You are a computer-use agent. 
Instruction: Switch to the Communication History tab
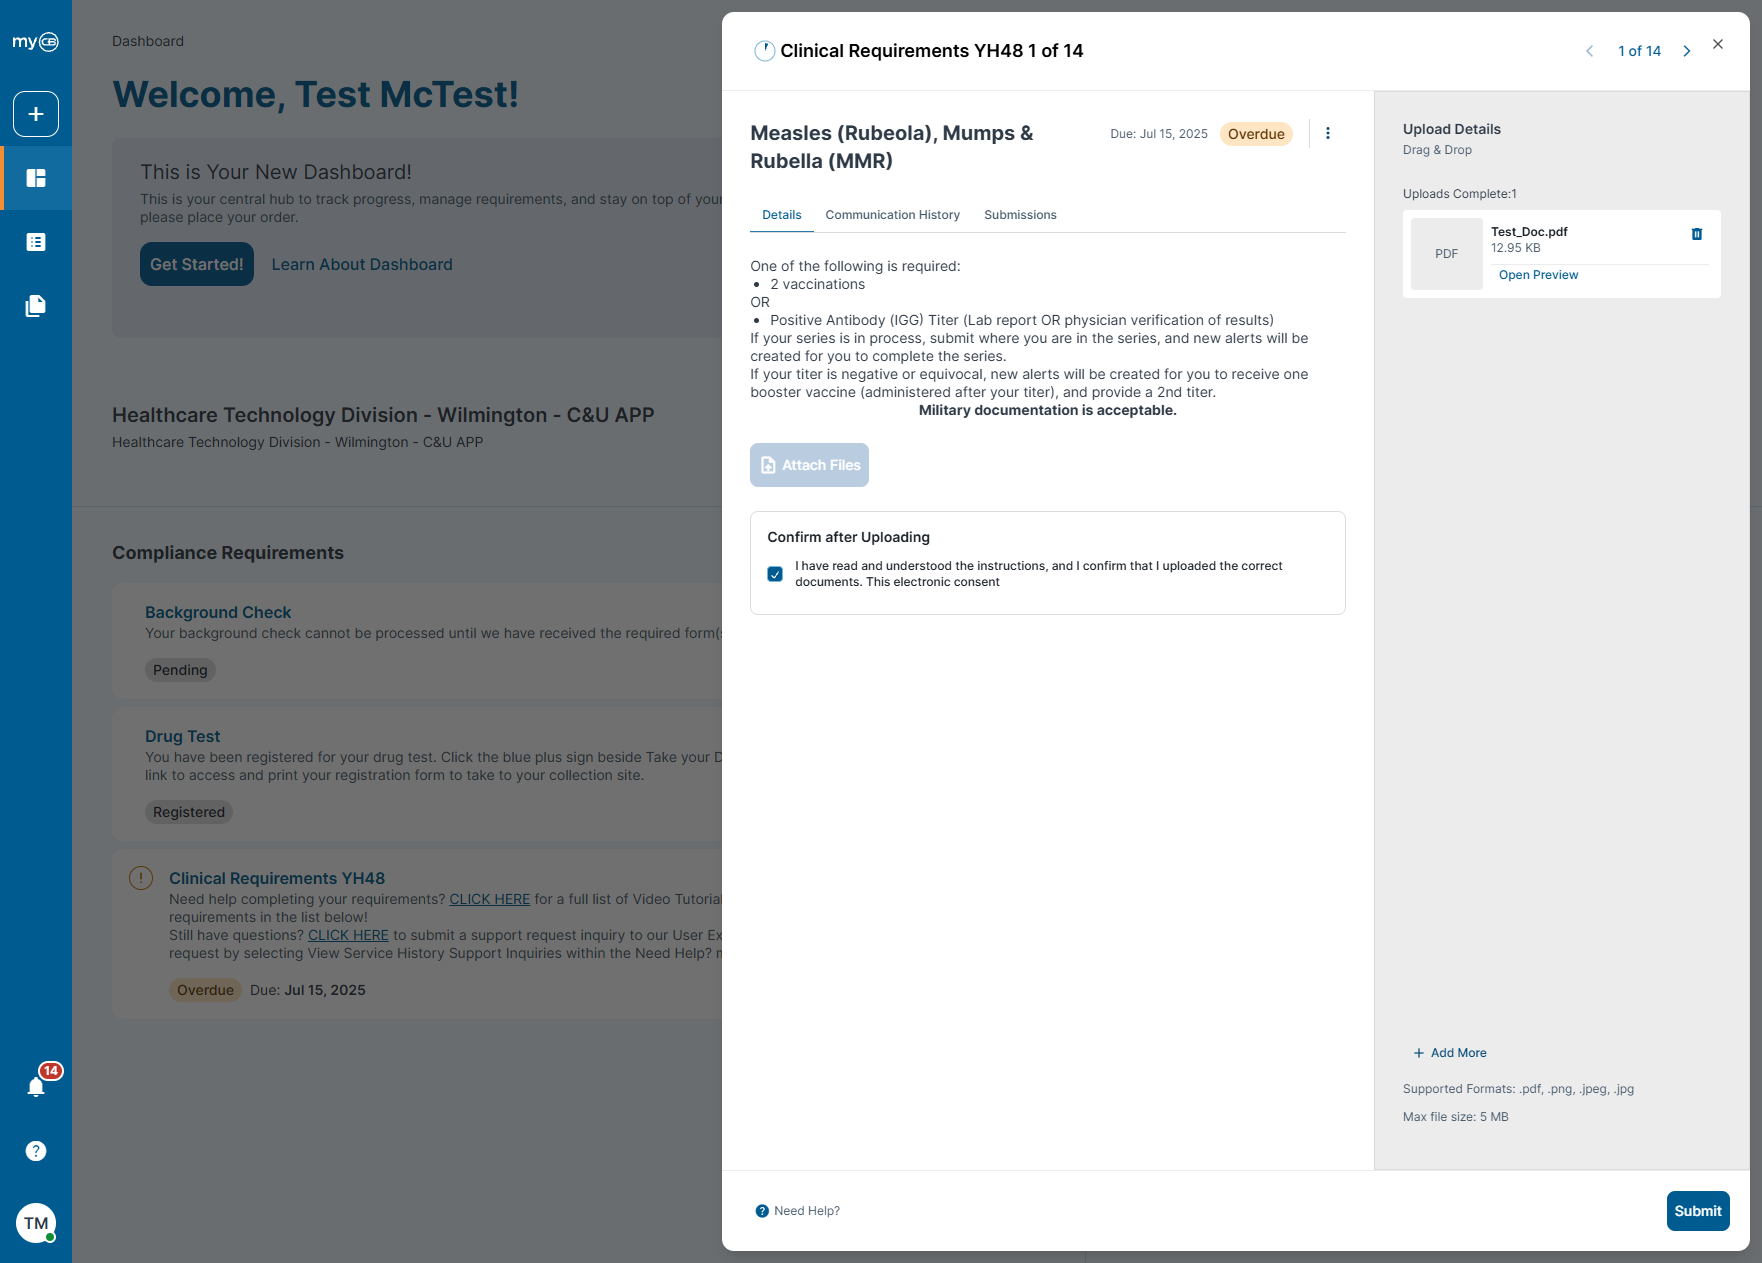click(x=893, y=215)
